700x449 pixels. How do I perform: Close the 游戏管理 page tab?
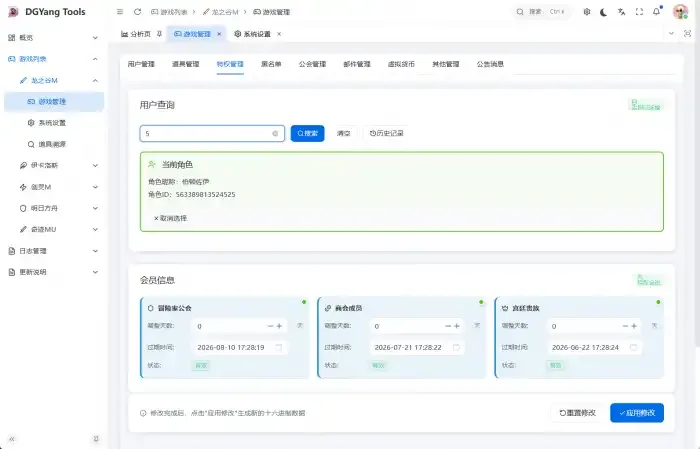(219, 34)
